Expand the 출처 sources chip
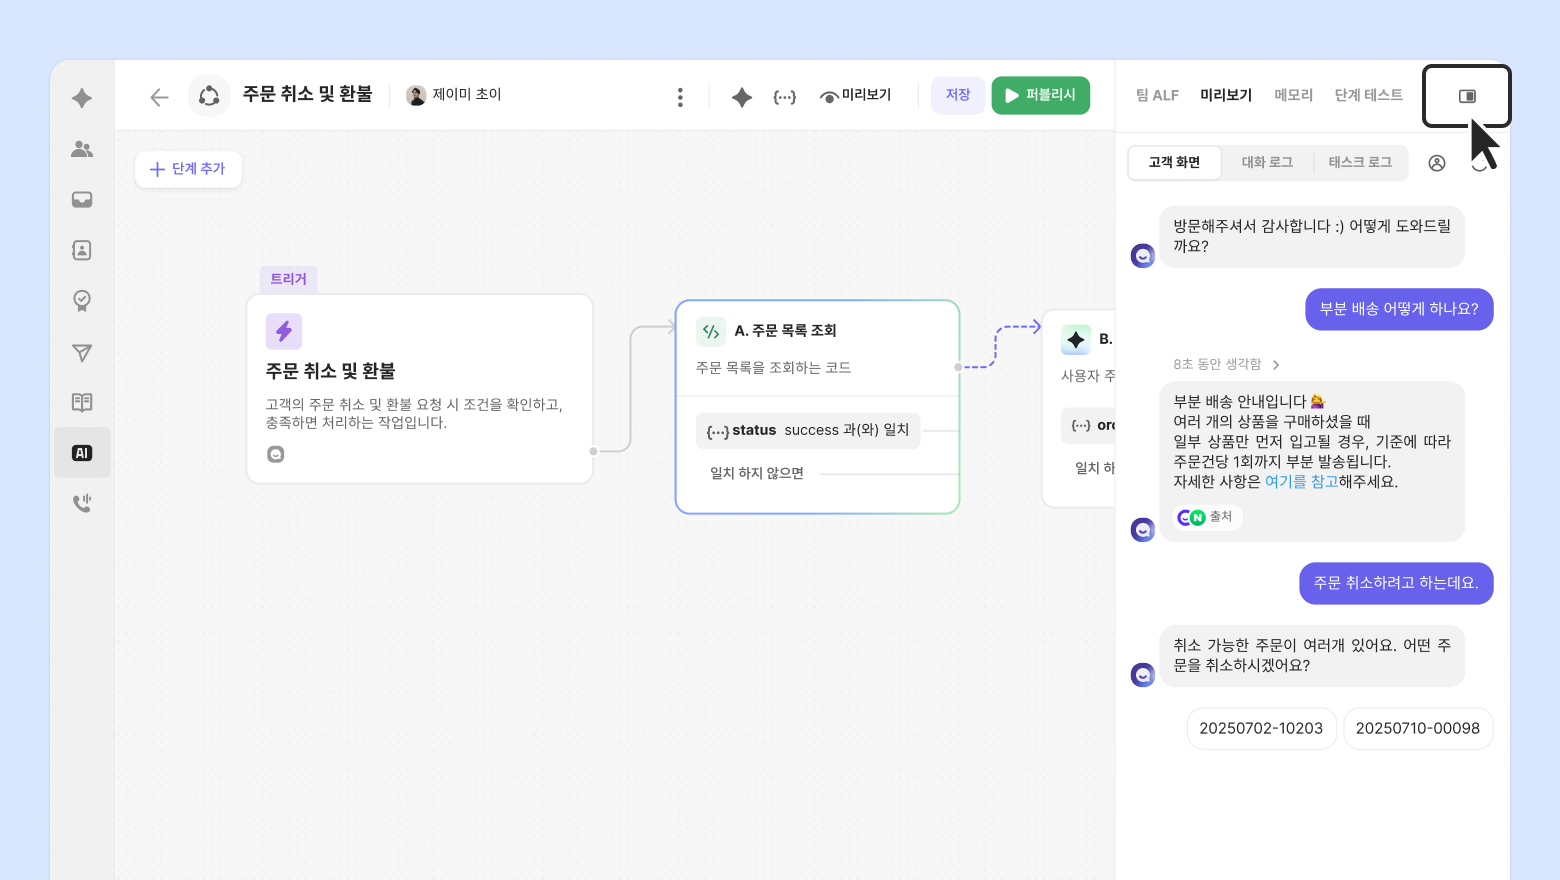The height and width of the screenshot is (880, 1560). click(x=1206, y=517)
